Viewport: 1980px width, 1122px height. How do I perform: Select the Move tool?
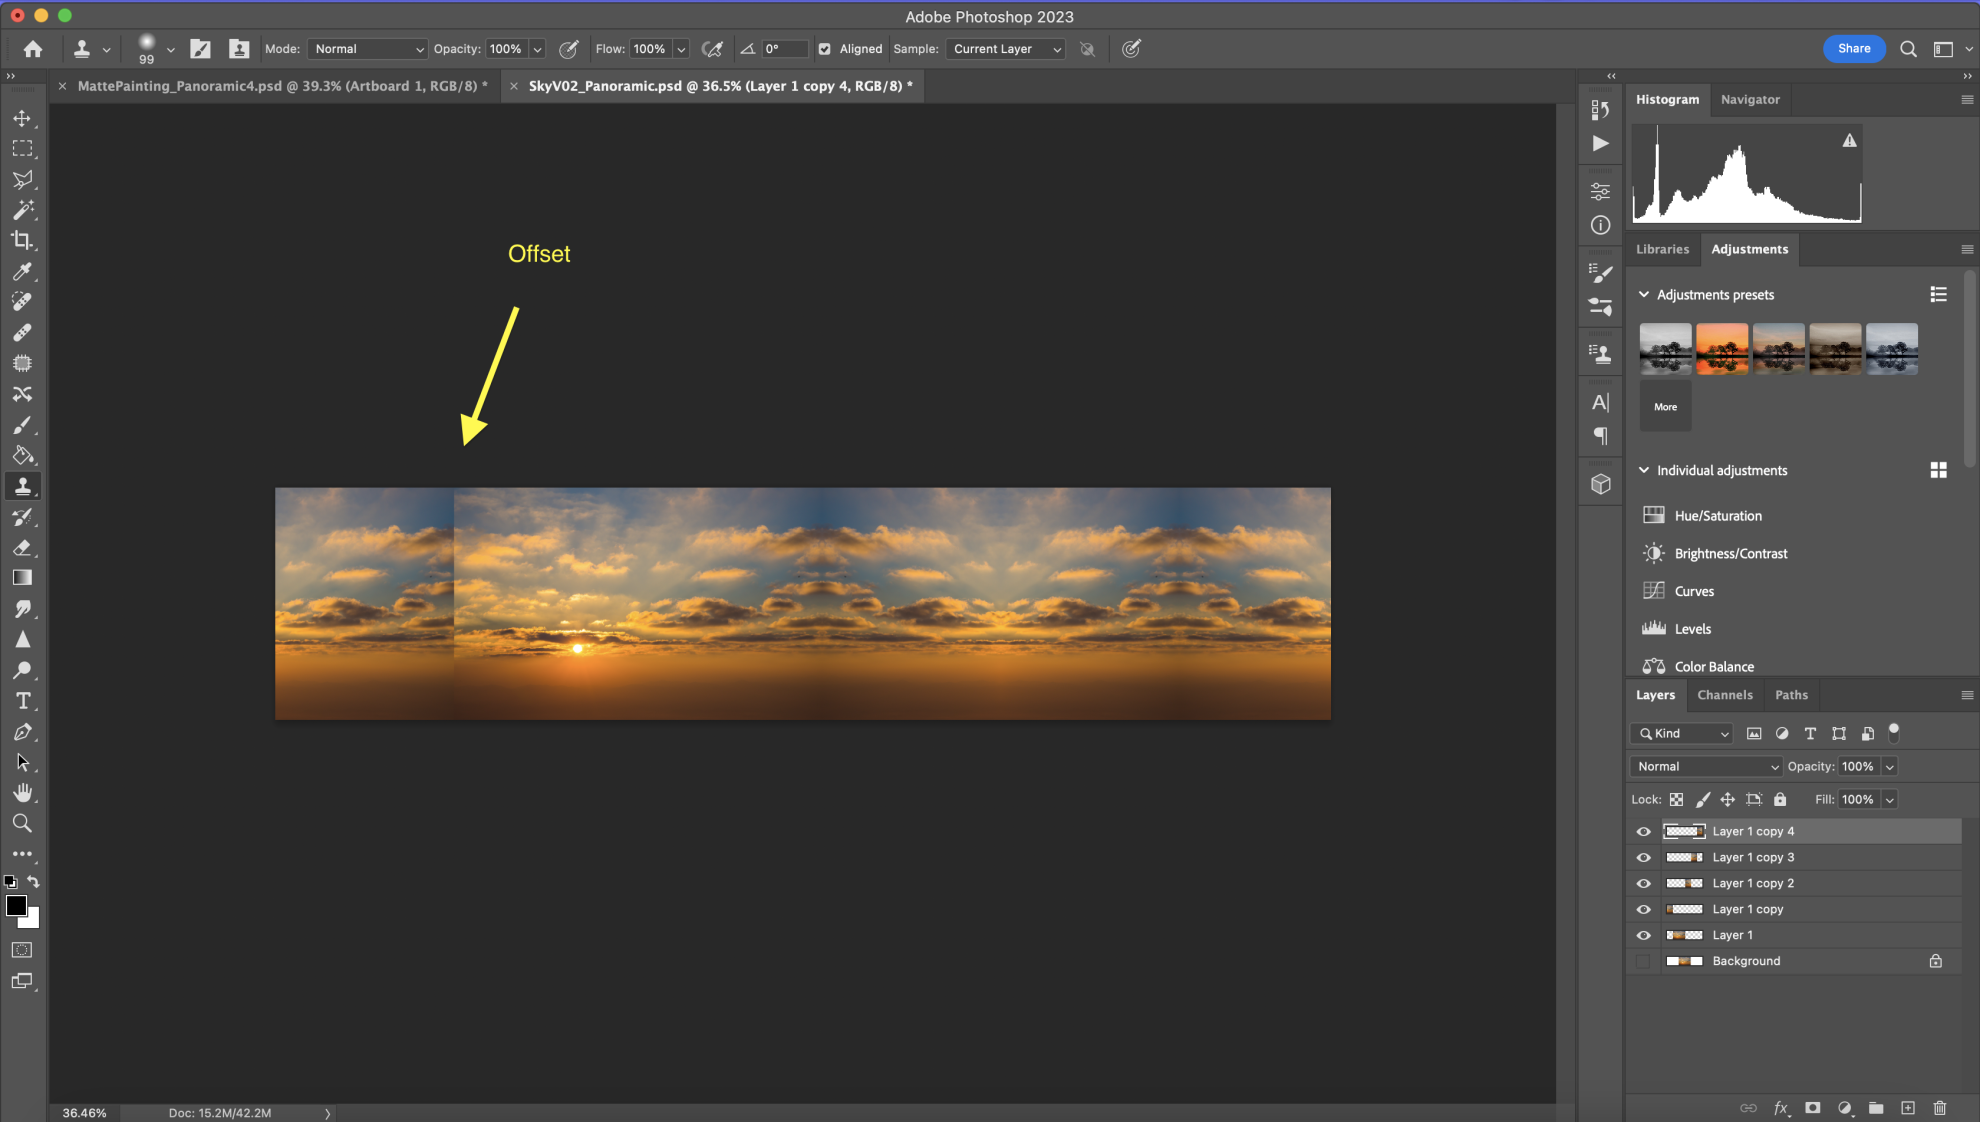coord(24,118)
